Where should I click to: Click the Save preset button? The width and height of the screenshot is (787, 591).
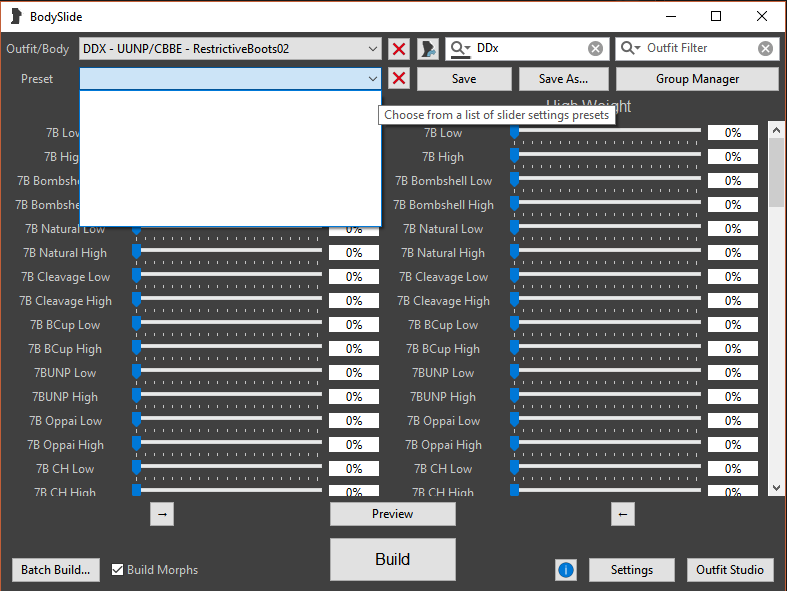pos(464,79)
